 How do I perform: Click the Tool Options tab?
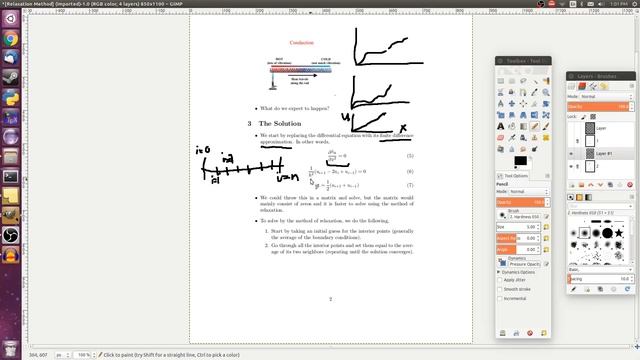click(513, 176)
